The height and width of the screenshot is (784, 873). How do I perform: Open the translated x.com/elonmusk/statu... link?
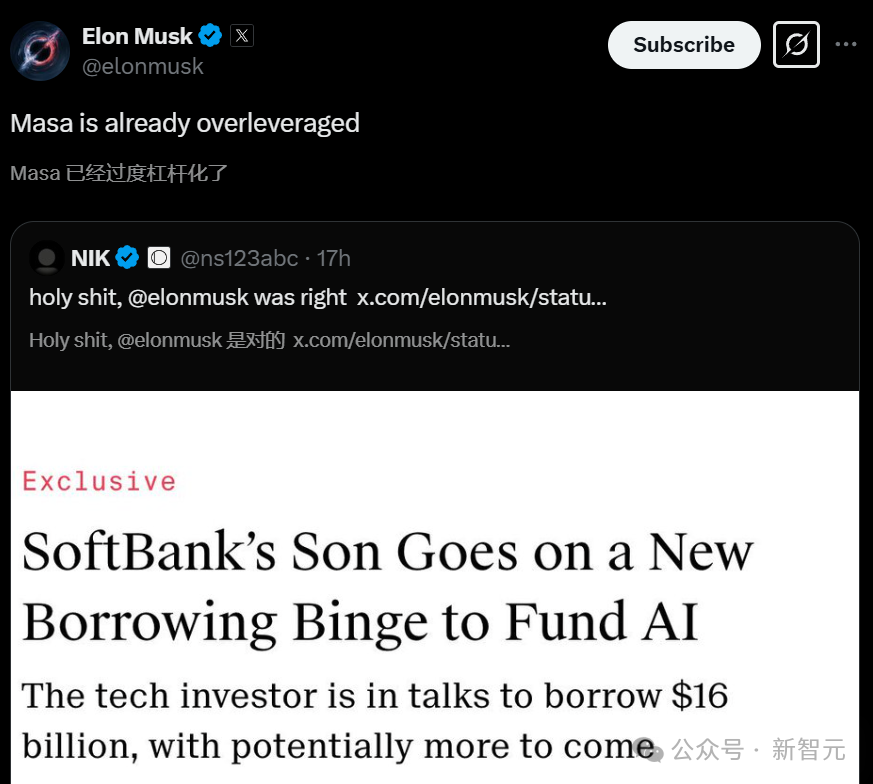[x=401, y=340]
